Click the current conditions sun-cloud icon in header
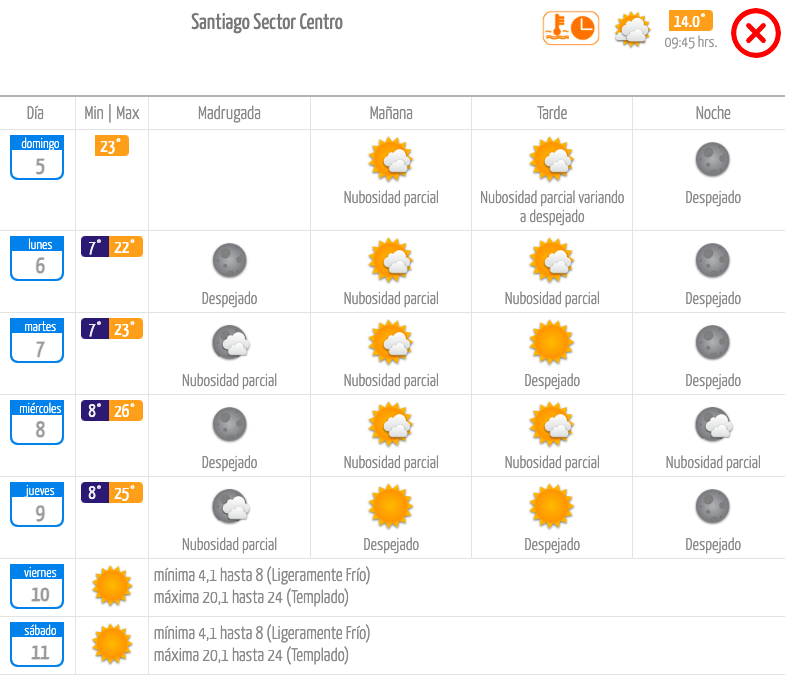785x678 pixels. (x=632, y=30)
